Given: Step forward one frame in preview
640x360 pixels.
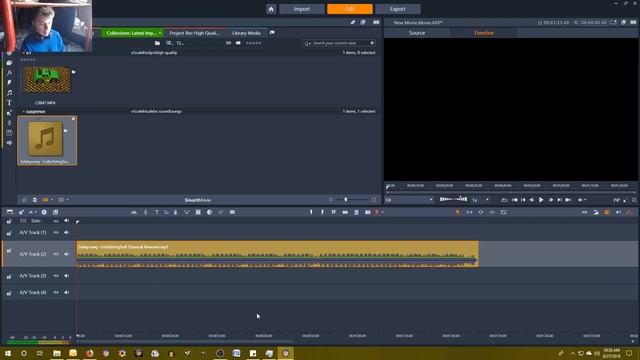Looking at the screenshot, I should click(x=551, y=200).
